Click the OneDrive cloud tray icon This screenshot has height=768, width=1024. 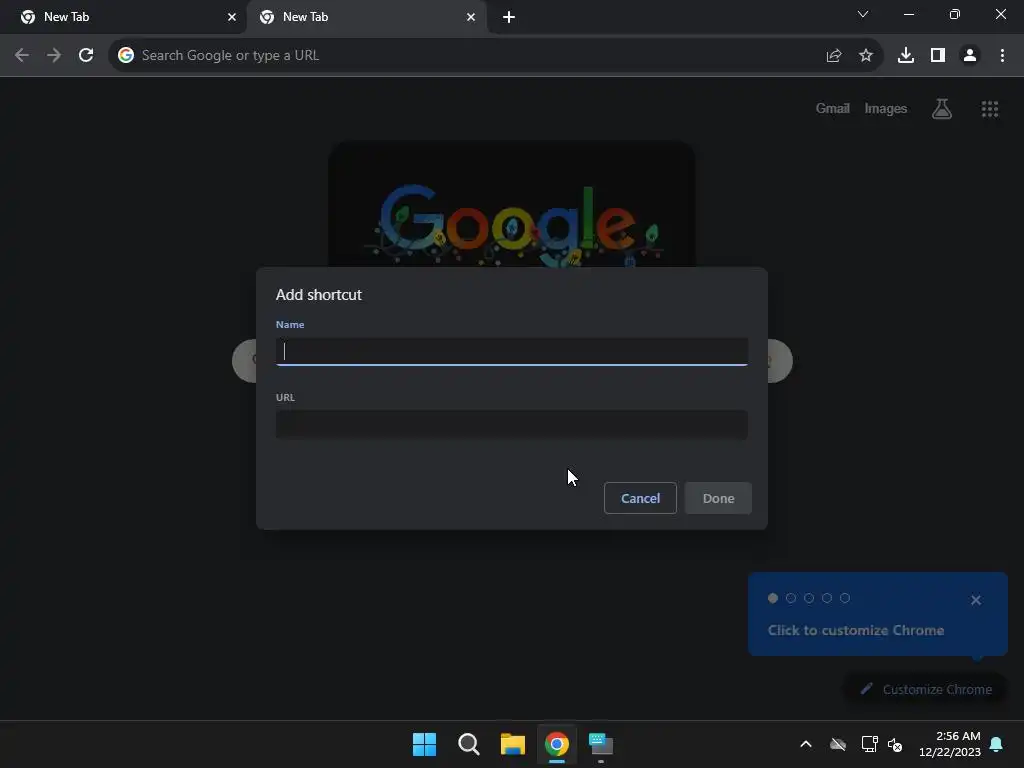point(838,744)
